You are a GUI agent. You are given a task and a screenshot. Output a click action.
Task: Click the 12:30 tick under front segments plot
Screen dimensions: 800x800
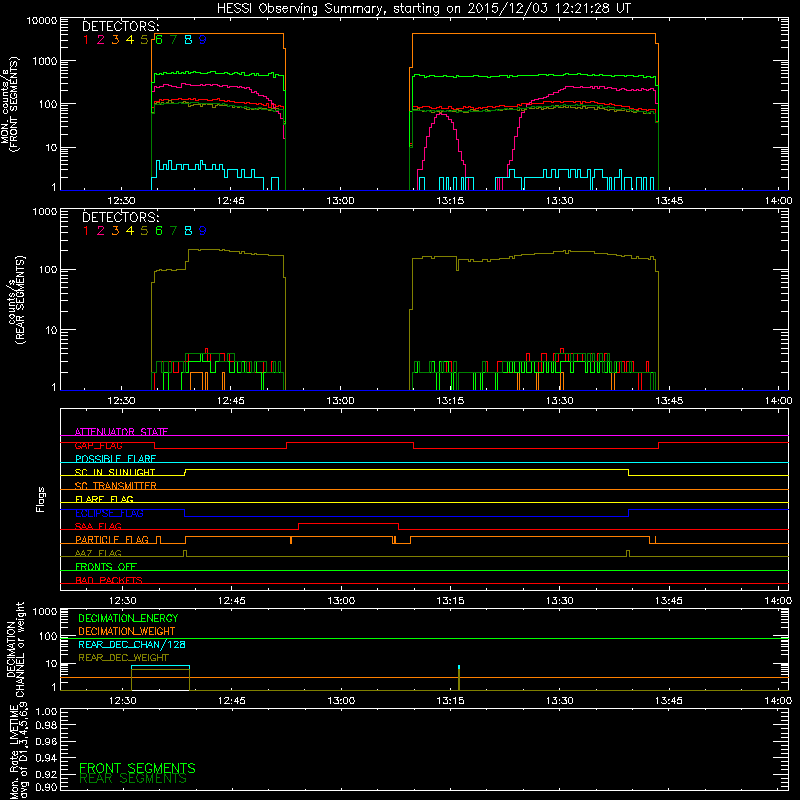point(121,201)
